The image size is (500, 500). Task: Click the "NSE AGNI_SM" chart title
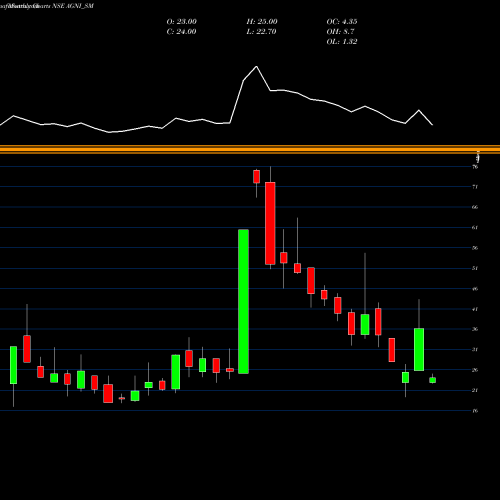[x=73, y=6]
